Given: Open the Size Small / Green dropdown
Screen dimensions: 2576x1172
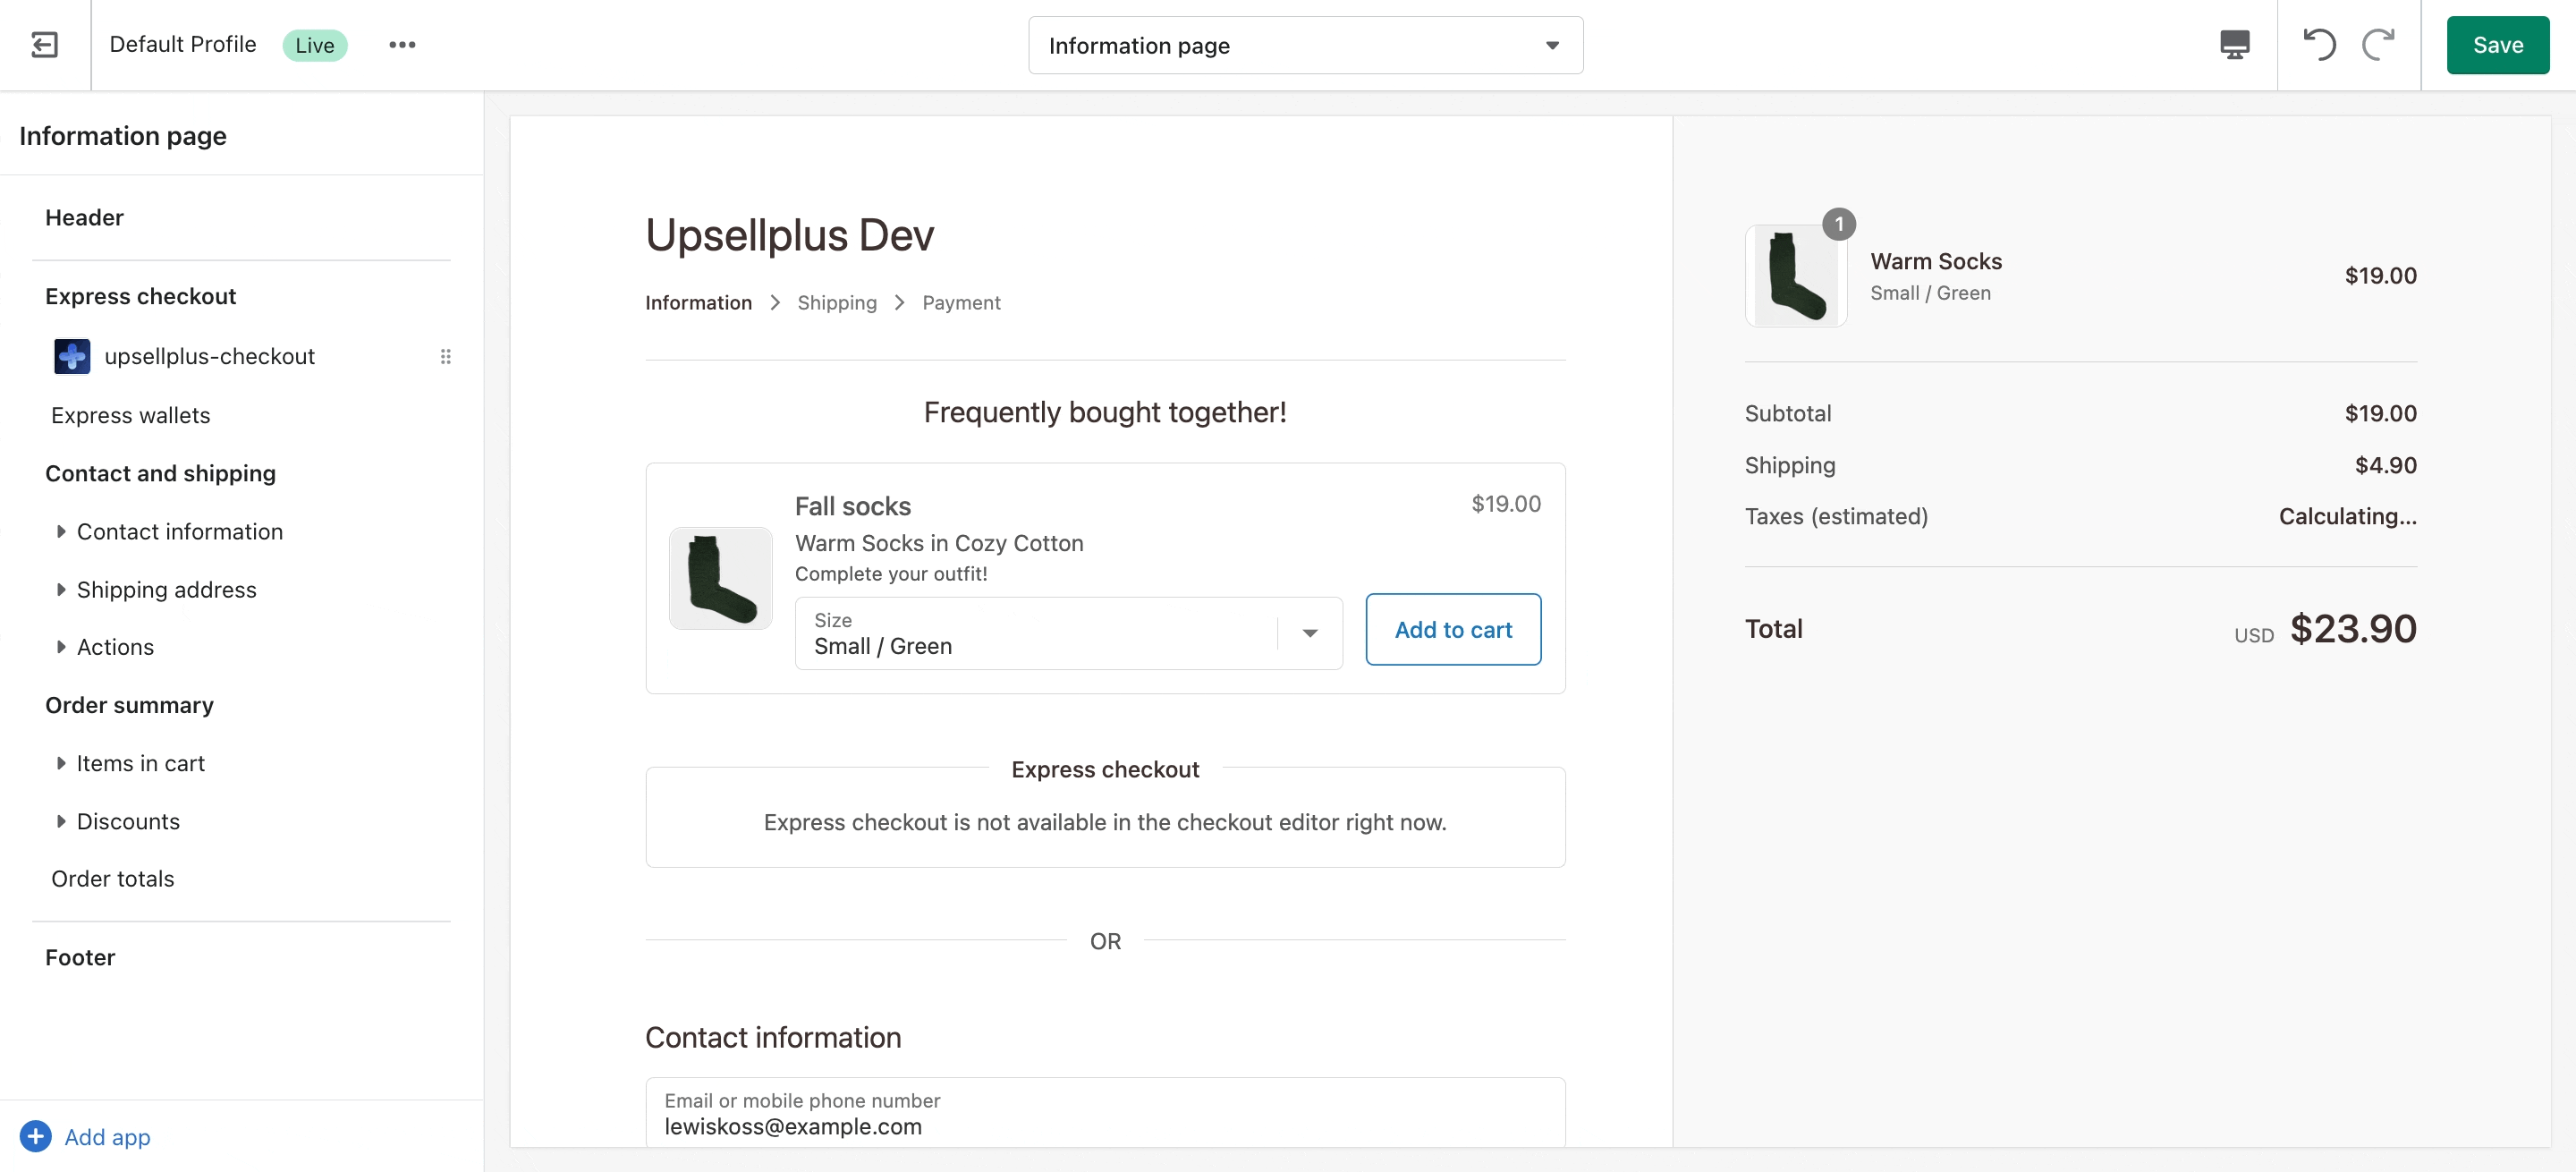Looking at the screenshot, I should click(x=1068, y=633).
